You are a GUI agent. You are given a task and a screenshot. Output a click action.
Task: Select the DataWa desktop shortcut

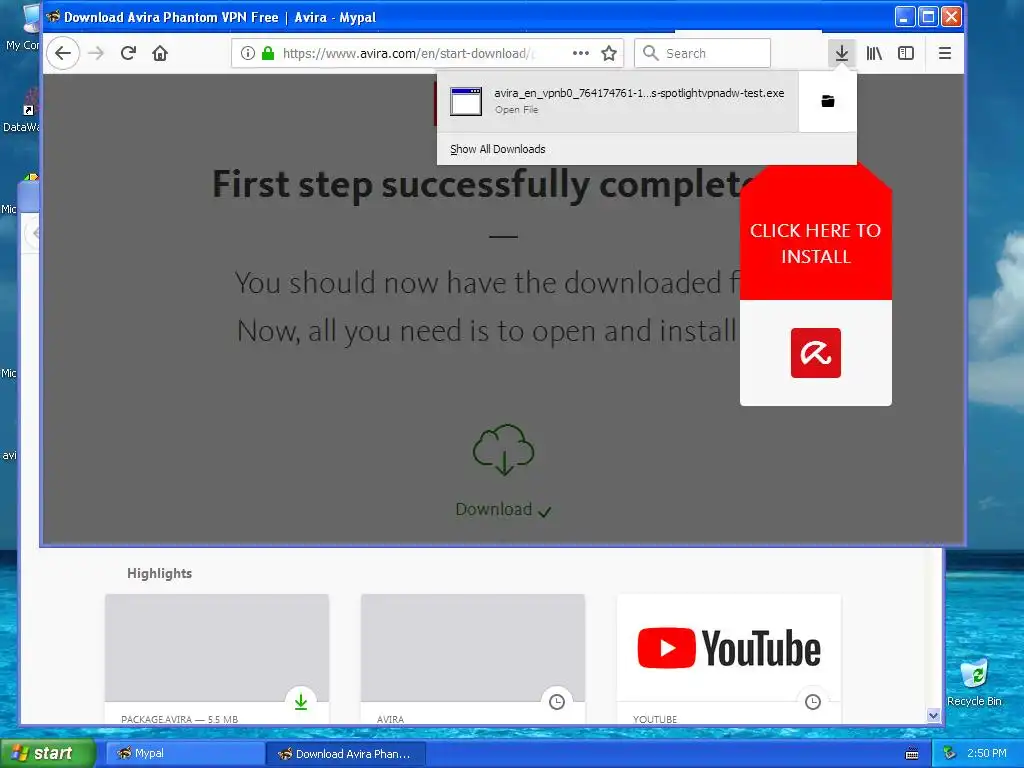pos(21,111)
